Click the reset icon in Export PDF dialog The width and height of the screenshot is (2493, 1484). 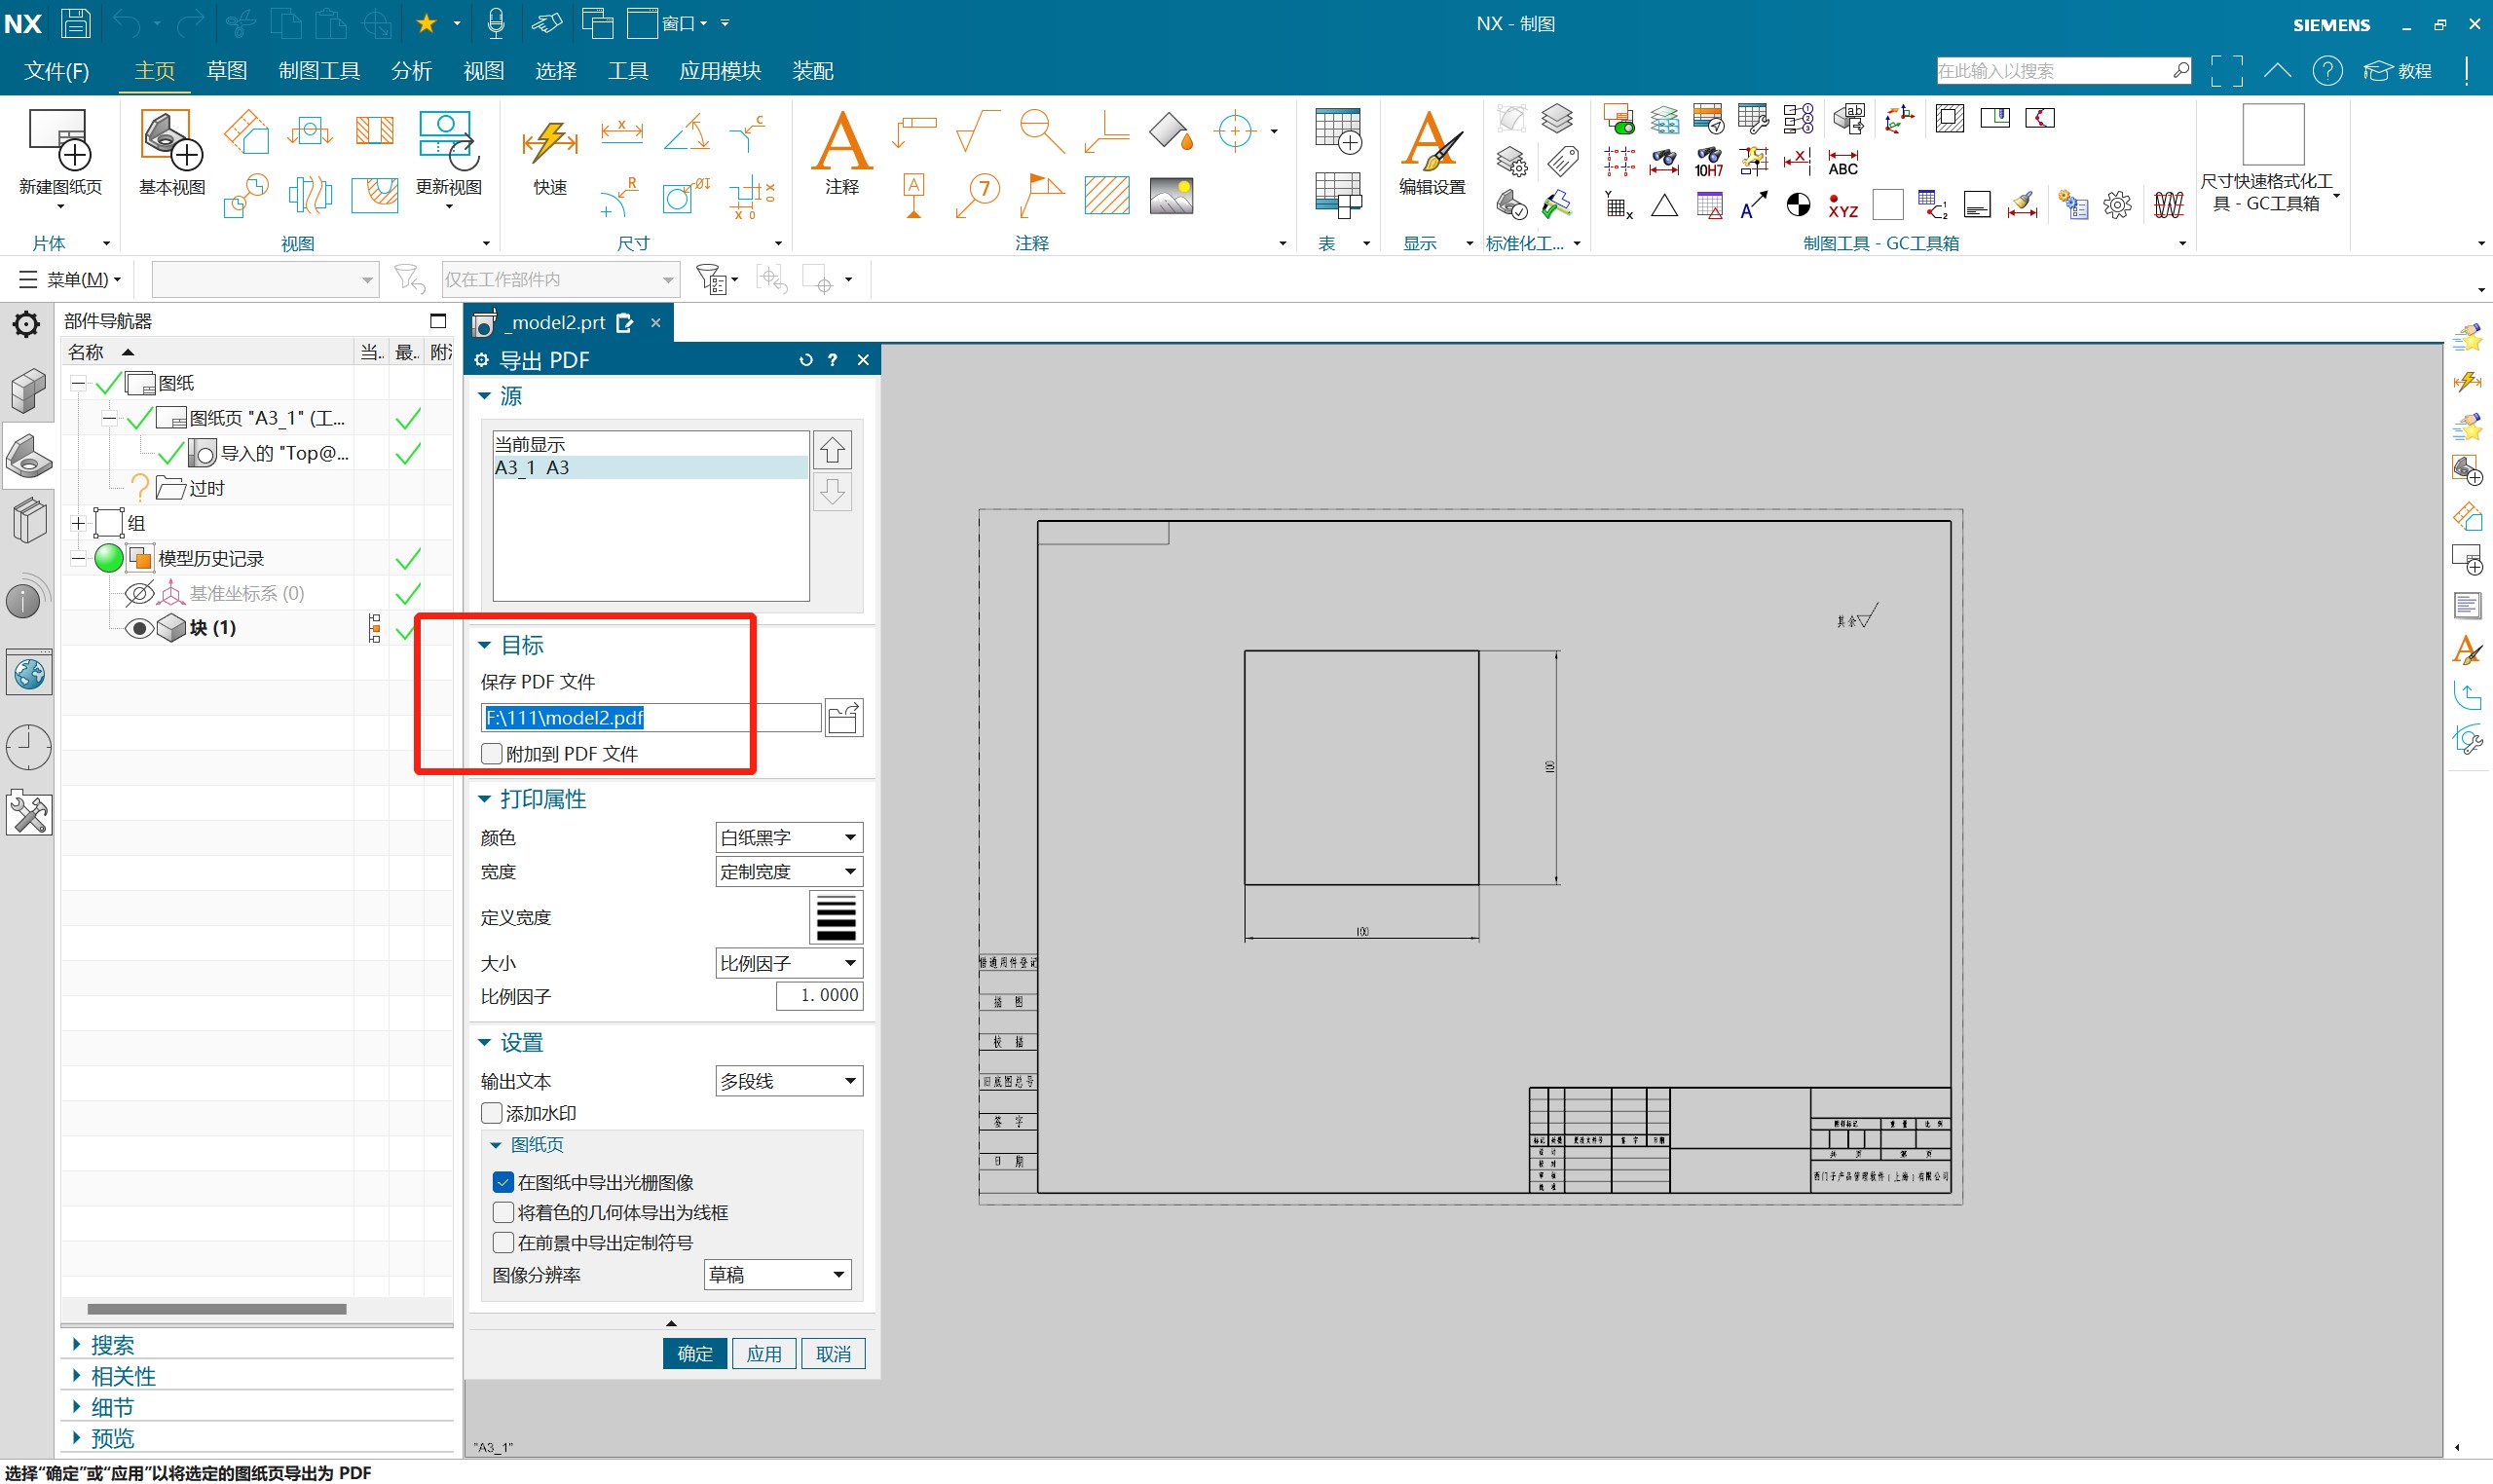805,360
